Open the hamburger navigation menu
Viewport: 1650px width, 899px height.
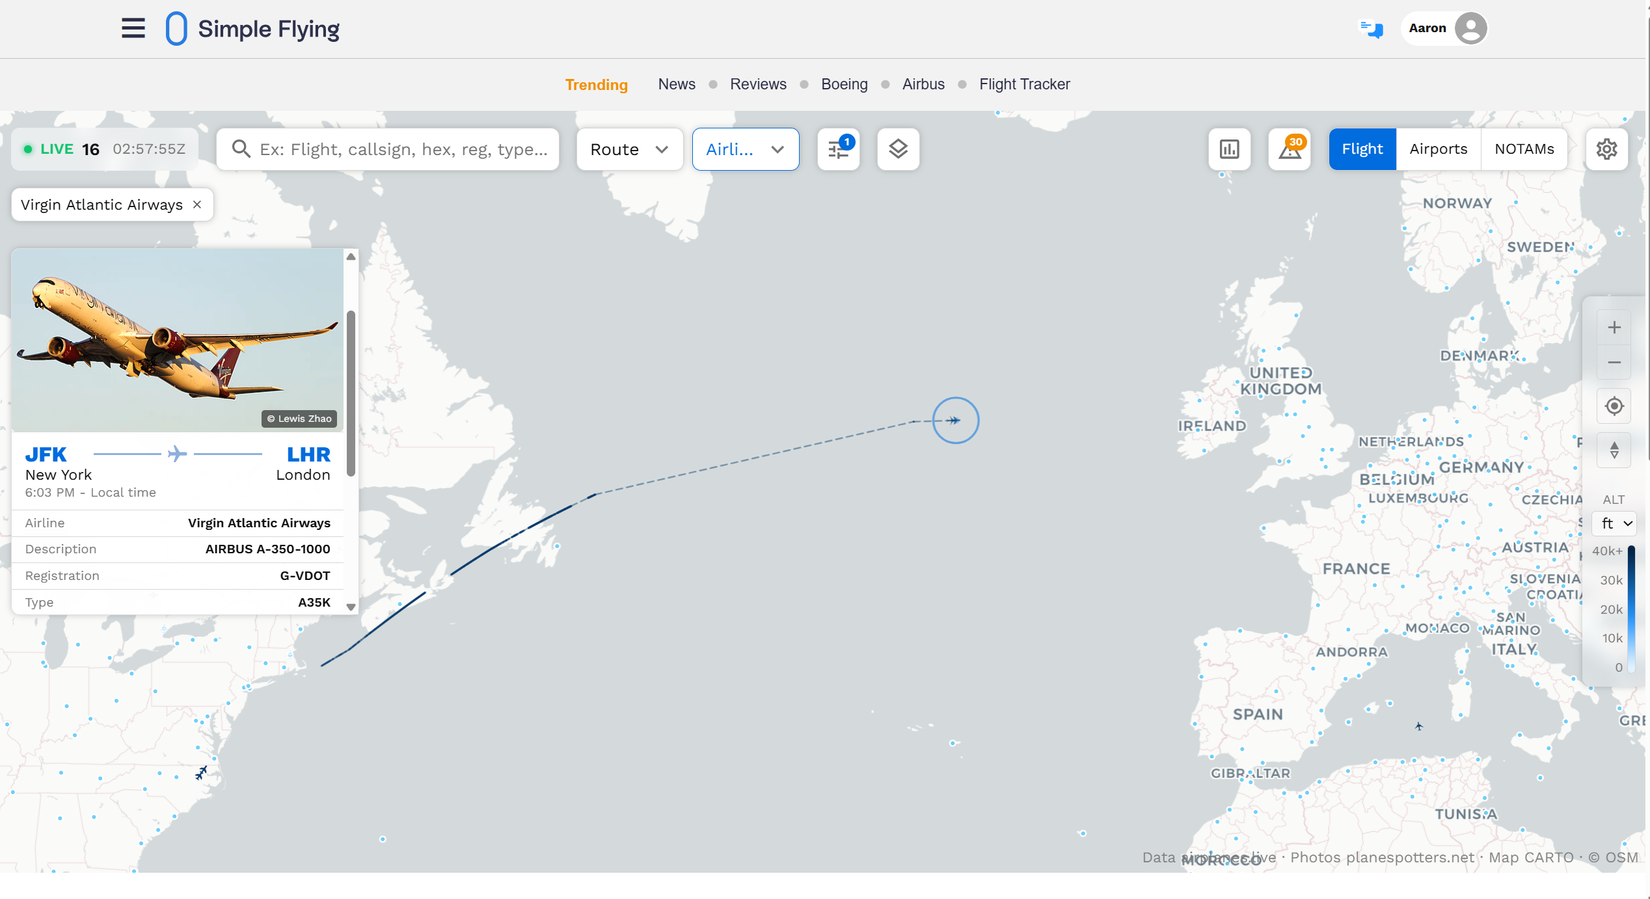[x=133, y=28]
